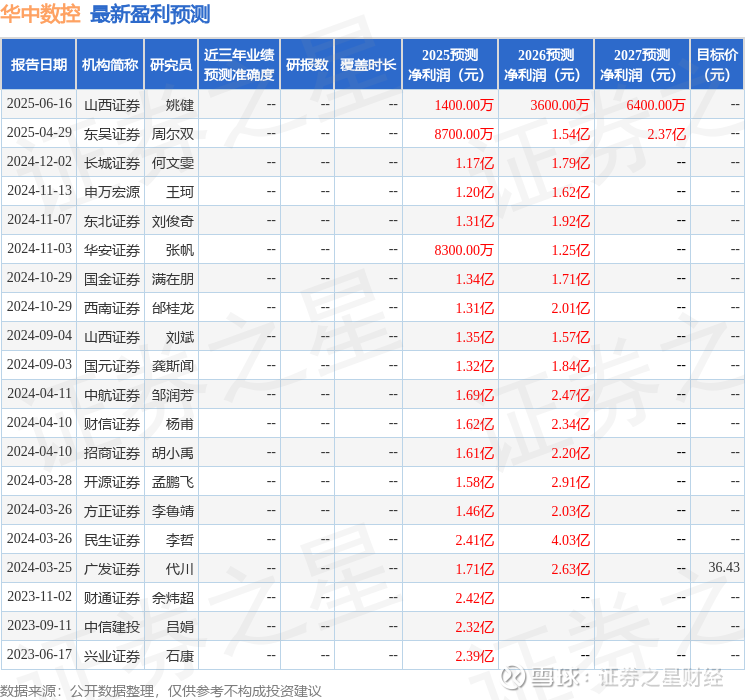Click analyst name 姚健
Viewport: 745px width, 700px height.
(180, 105)
